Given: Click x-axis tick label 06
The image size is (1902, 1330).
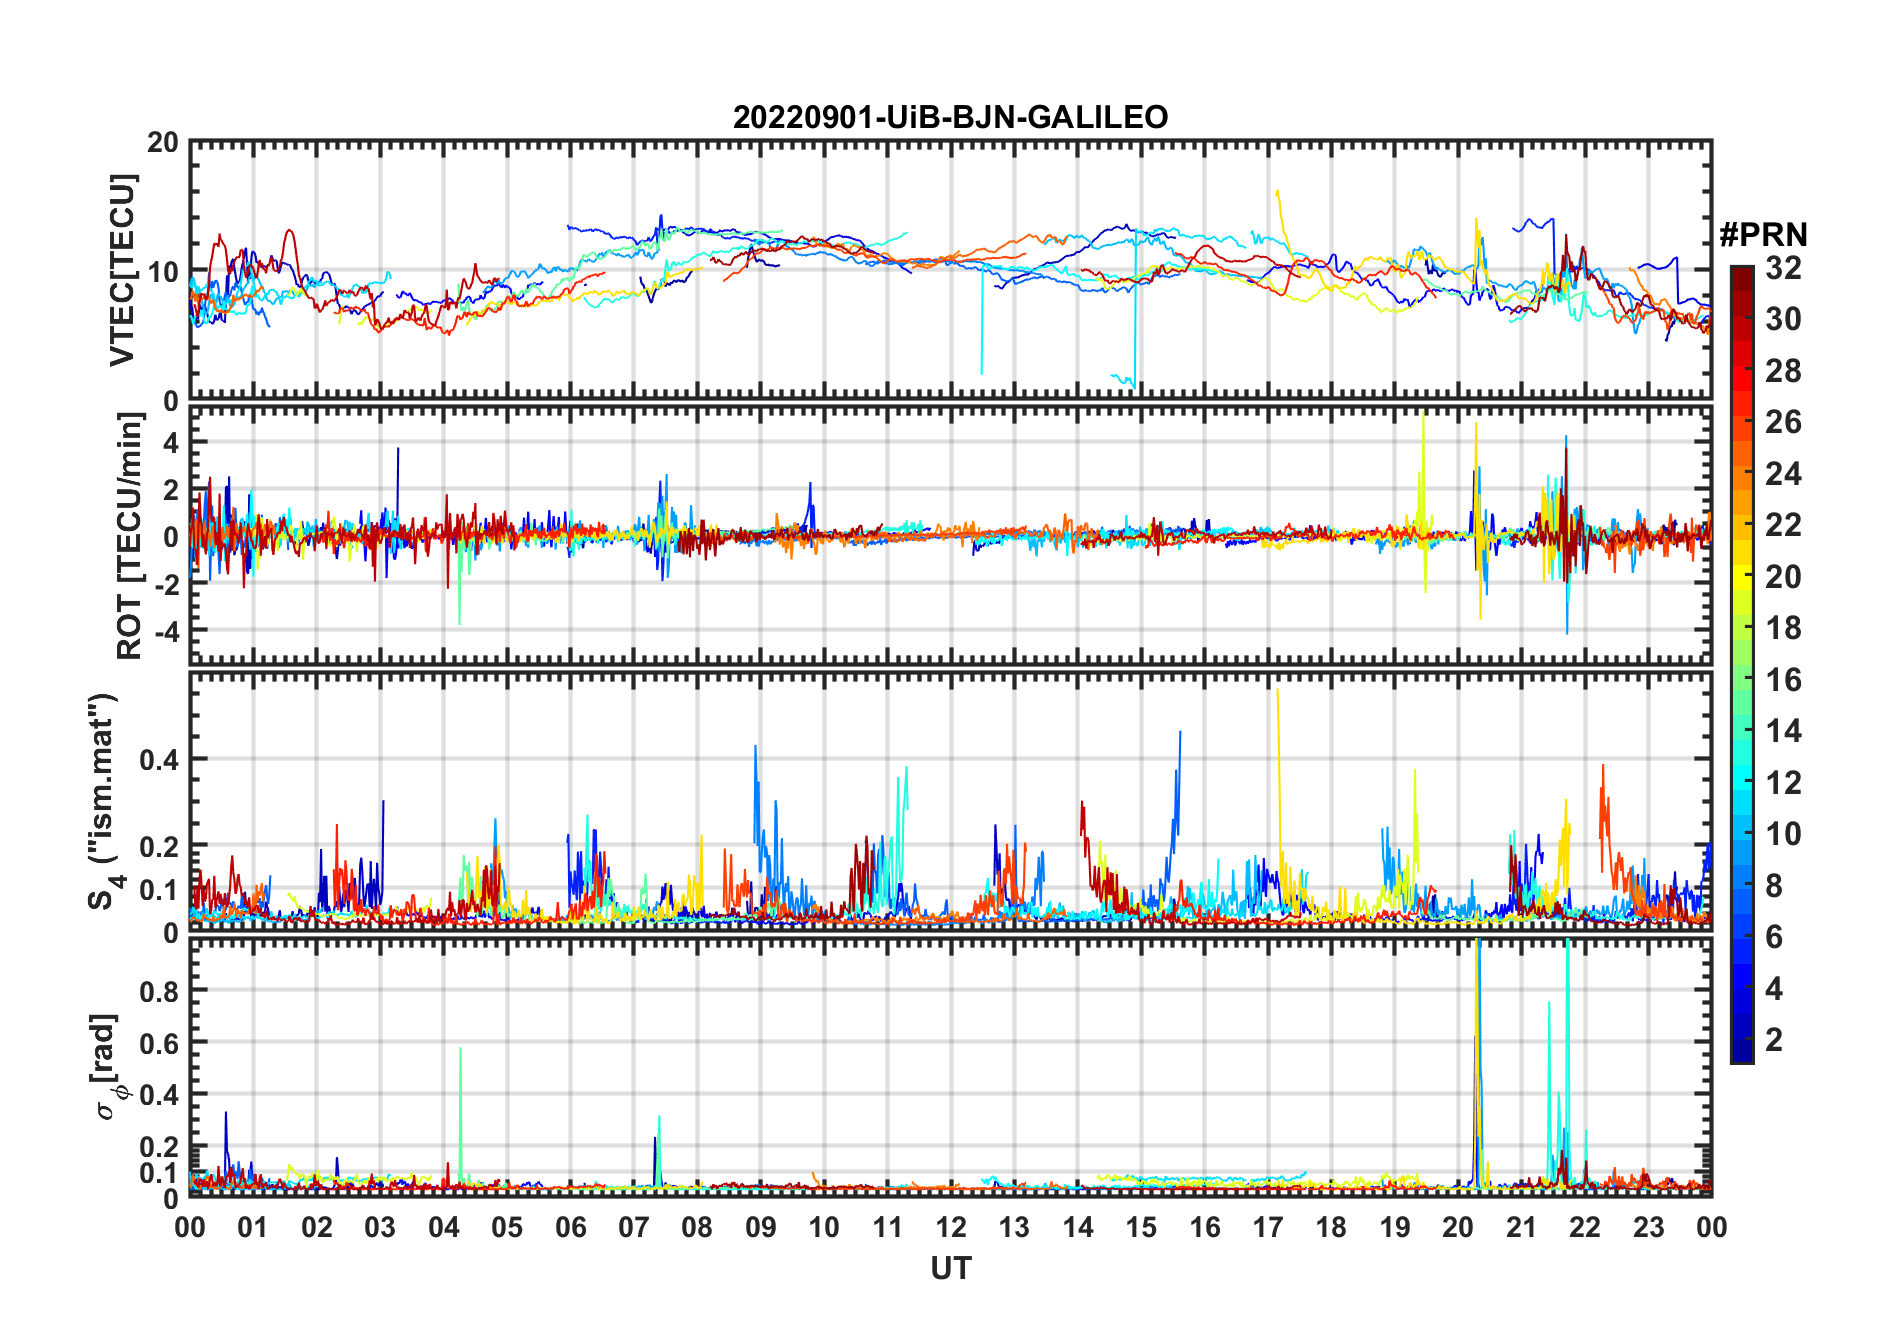Looking at the screenshot, I should (570, 1227).
